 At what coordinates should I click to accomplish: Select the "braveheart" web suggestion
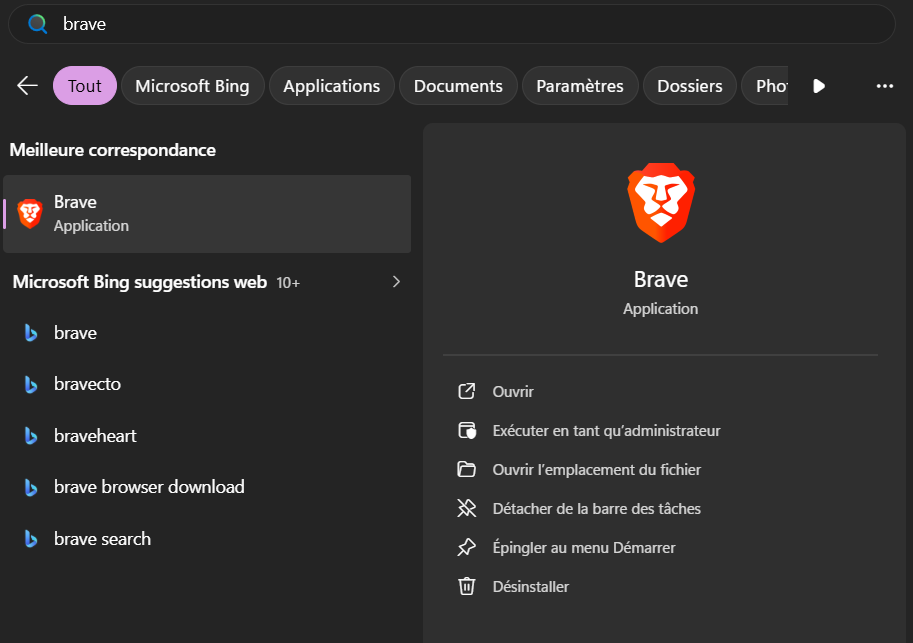click(207, 436)
